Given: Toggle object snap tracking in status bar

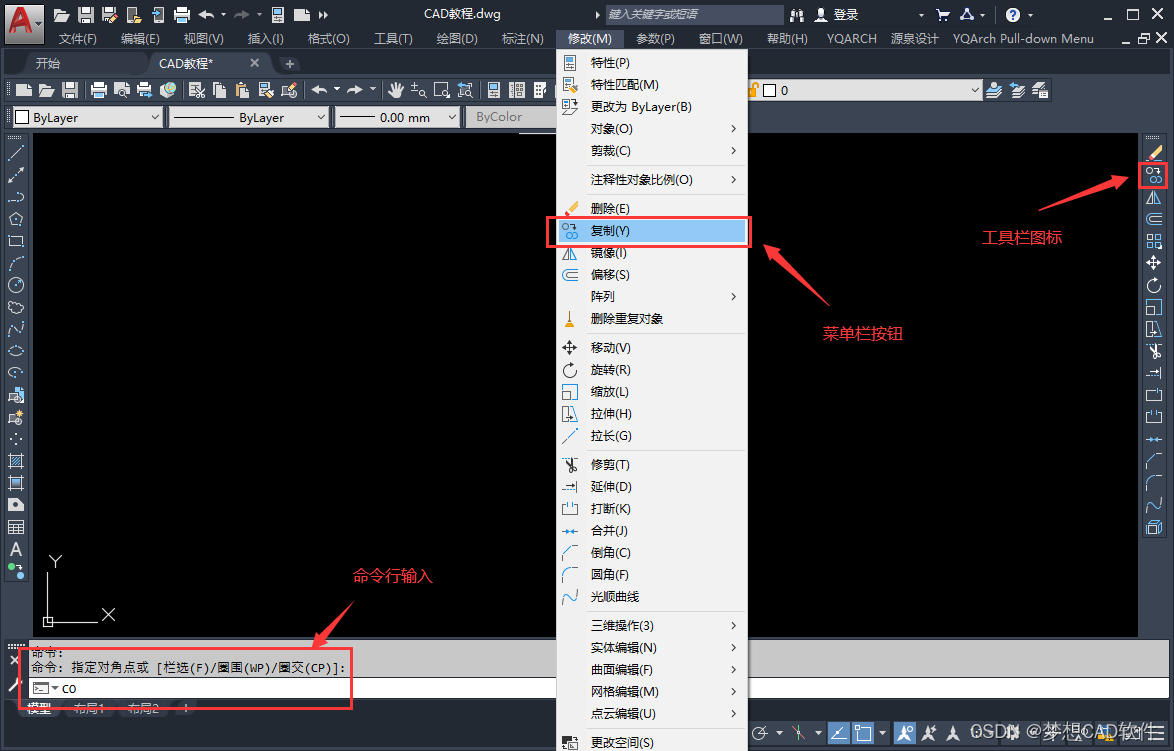Looking at the screenshot, I should pyautogui.click(x=839, y=733).
